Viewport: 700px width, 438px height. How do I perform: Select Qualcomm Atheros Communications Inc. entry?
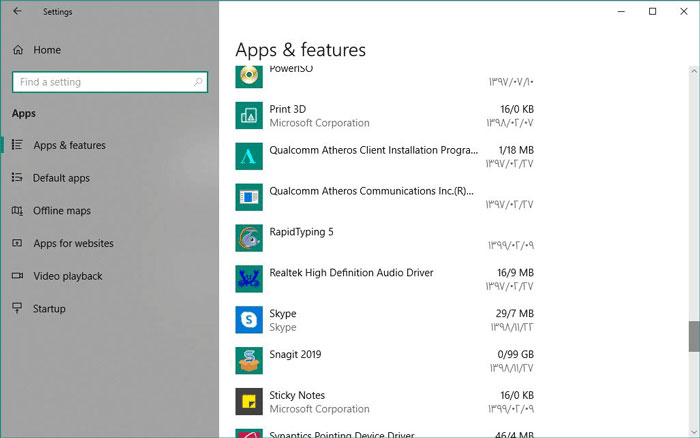pos(371,191)
